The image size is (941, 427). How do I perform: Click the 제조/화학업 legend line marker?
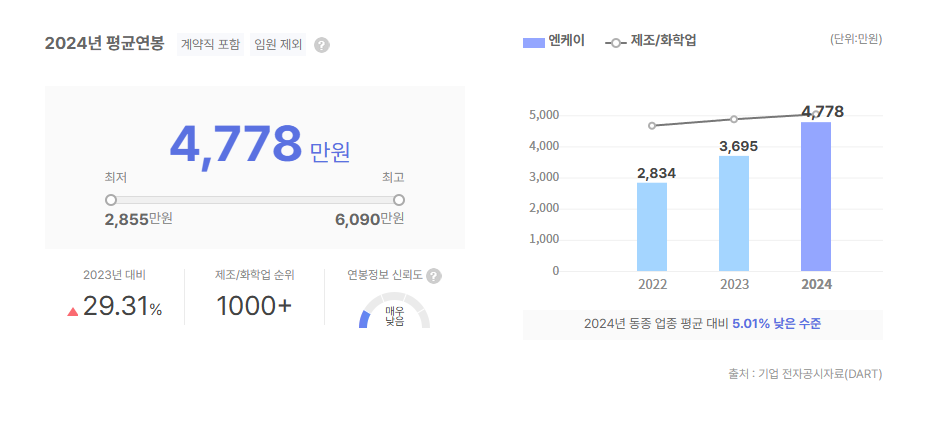pyautogui.click(x=616, y=43)
